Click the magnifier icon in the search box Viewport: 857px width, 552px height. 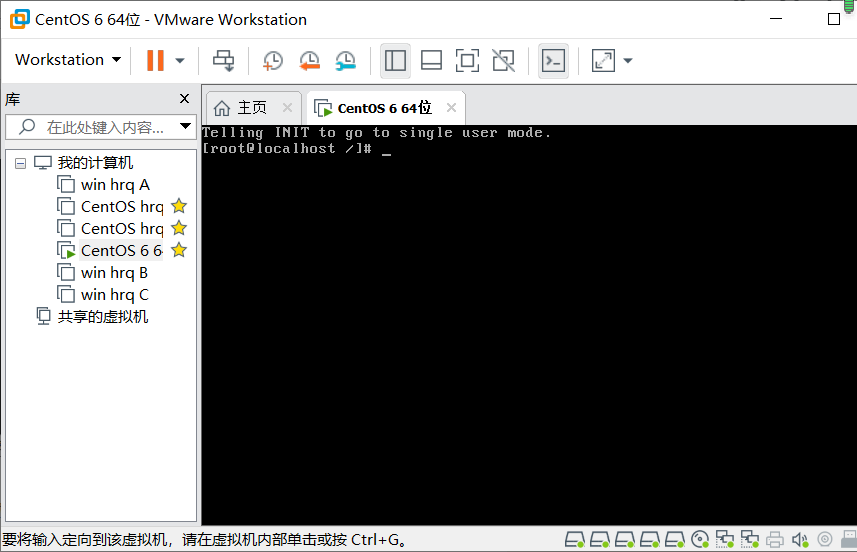tap(27, 127)
